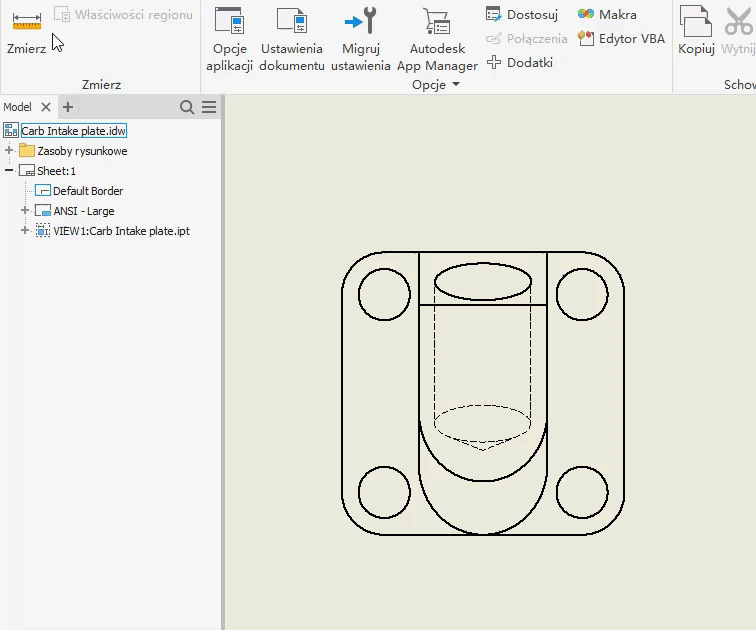756x630 pixels.
Task: Open the browser panel hamburger menu
Action: (209, 107)
